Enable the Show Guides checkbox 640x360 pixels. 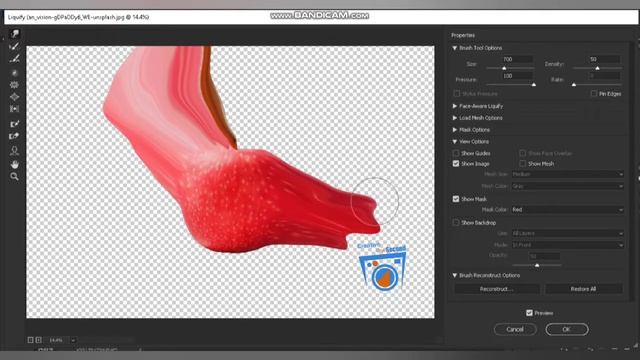456,153
